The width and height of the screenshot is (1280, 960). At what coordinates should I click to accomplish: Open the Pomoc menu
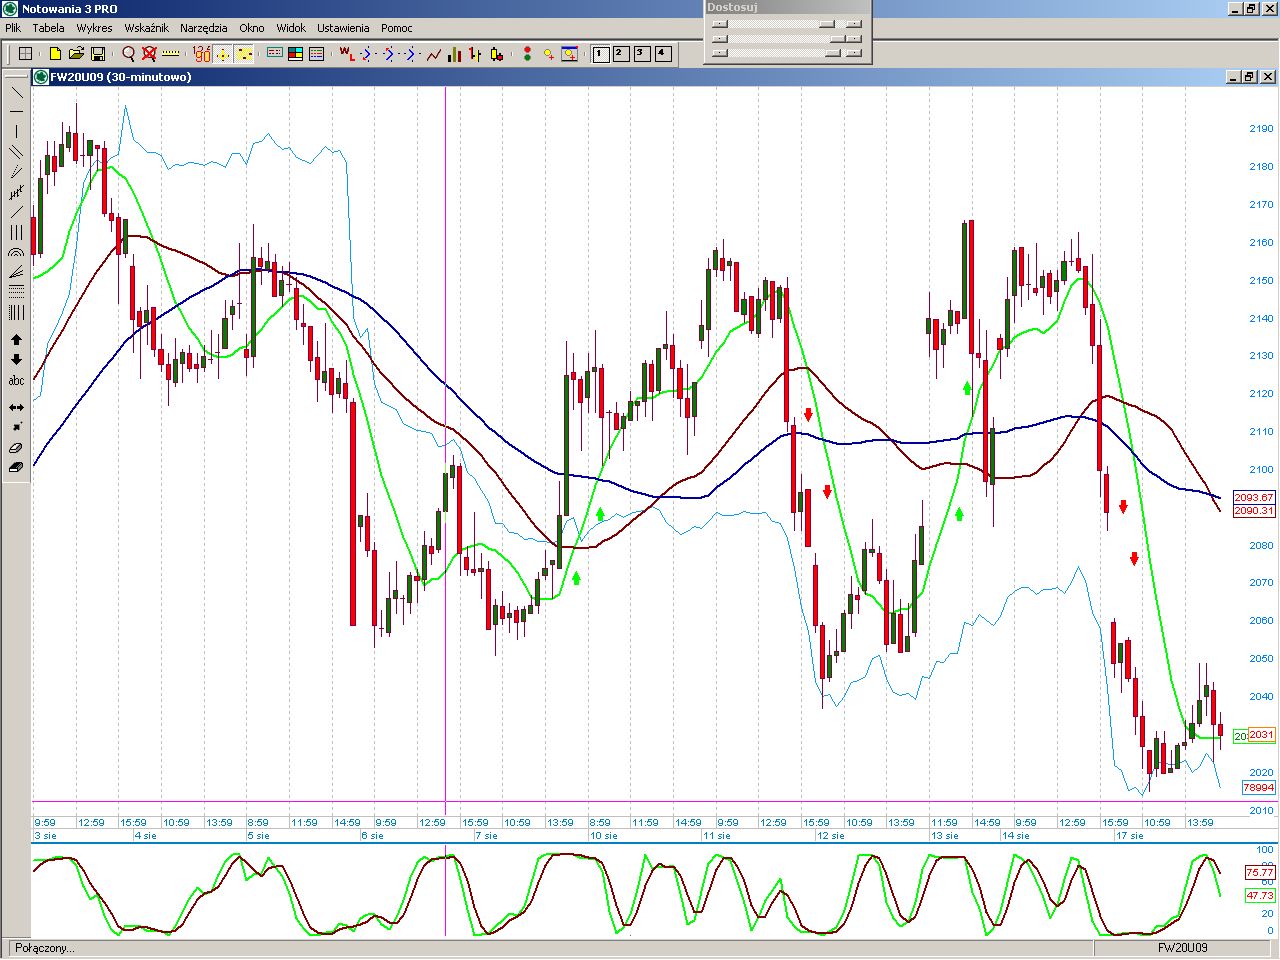coord(397,28)
